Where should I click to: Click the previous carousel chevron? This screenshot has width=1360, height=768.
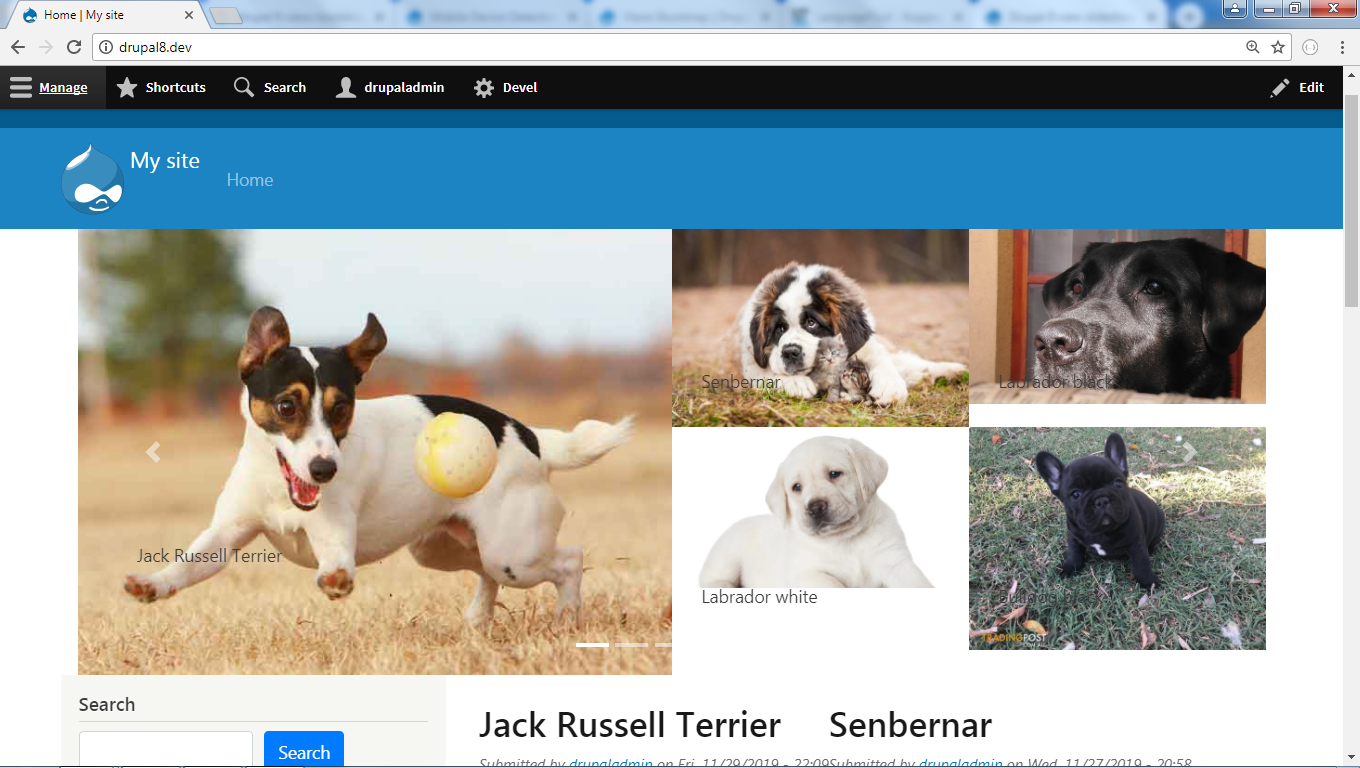point(152,452)
